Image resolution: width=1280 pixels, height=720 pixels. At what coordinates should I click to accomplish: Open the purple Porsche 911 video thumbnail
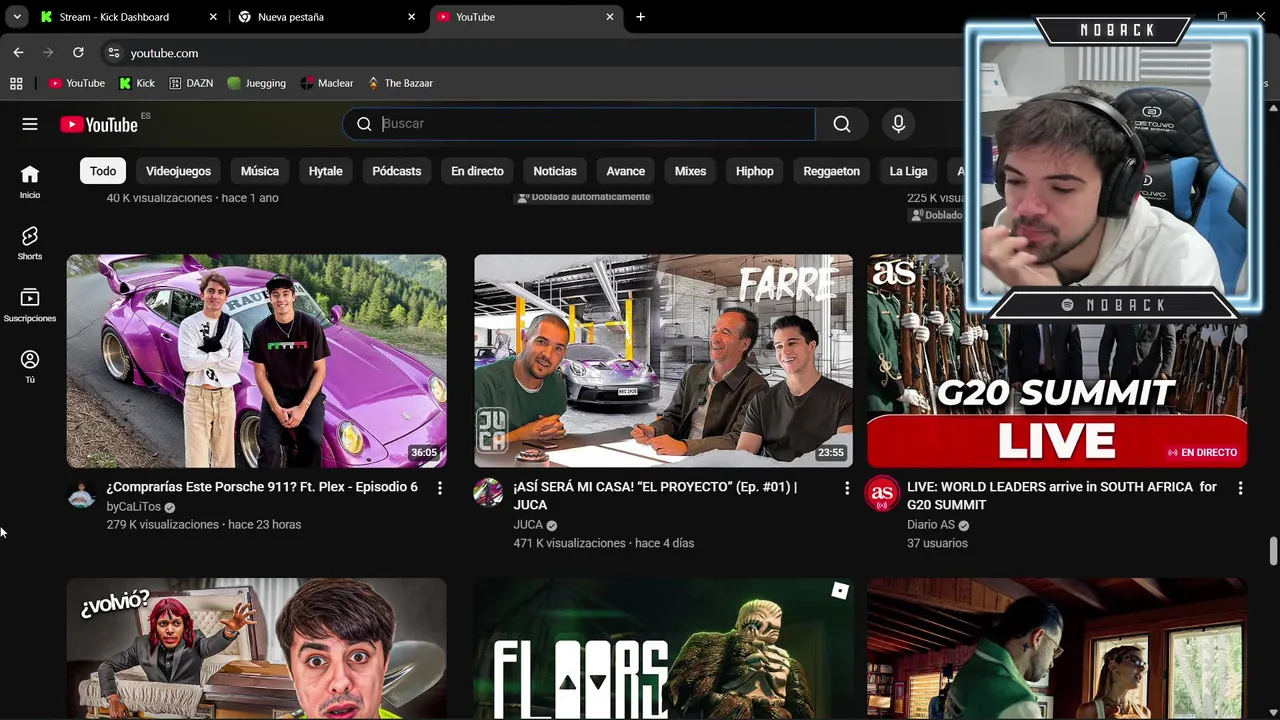click(x=257, y=361)
